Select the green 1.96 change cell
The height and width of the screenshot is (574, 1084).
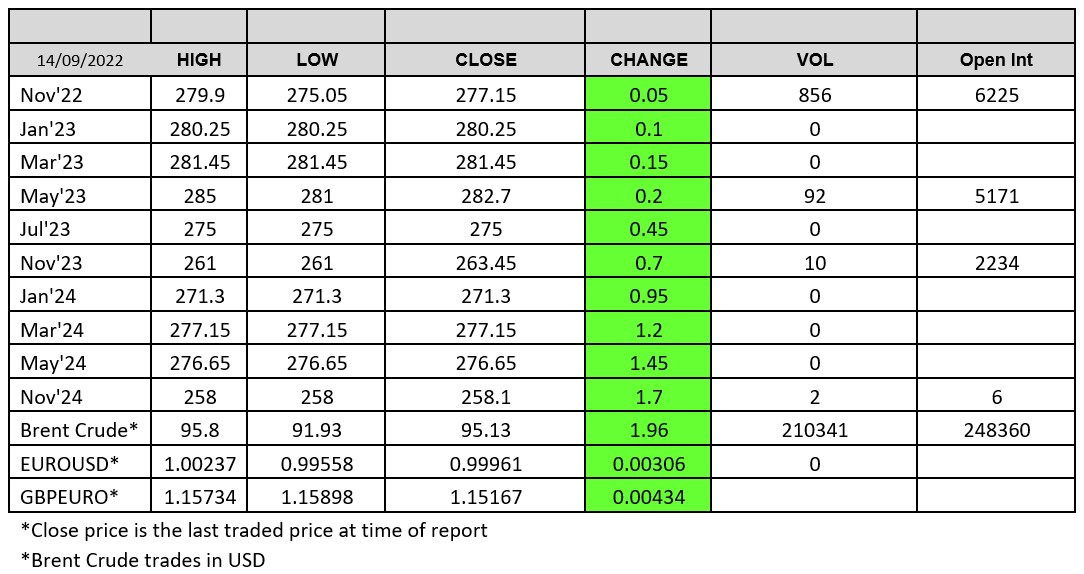tap(648, 430)
